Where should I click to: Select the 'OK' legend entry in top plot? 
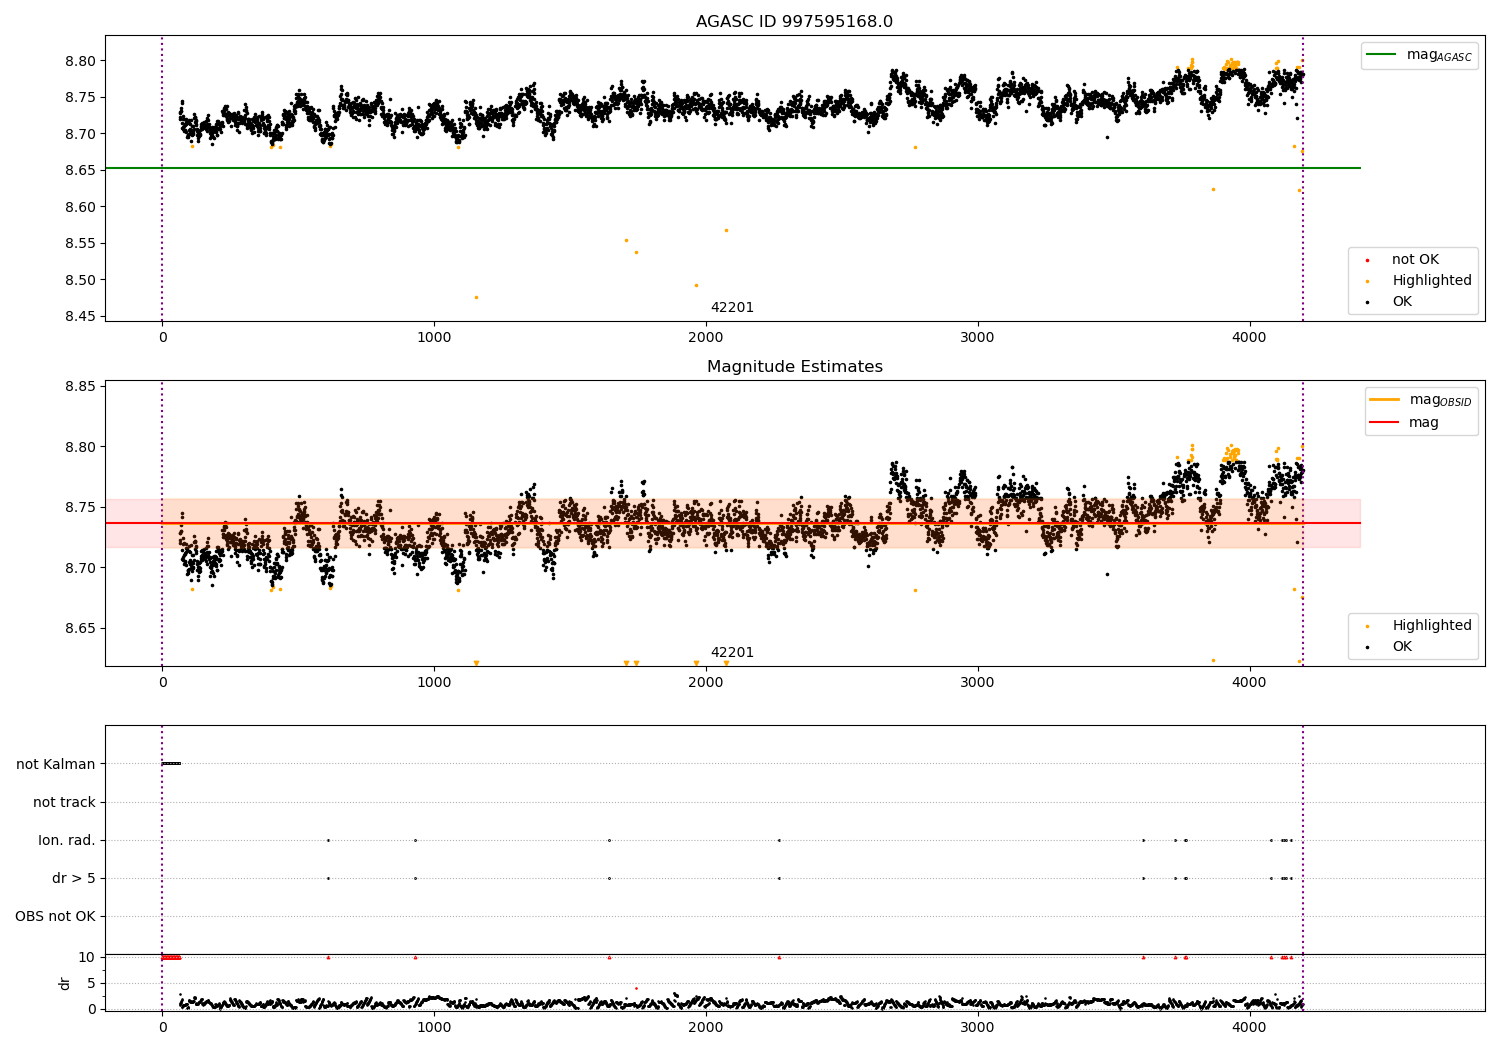[x=1401, y=302]
